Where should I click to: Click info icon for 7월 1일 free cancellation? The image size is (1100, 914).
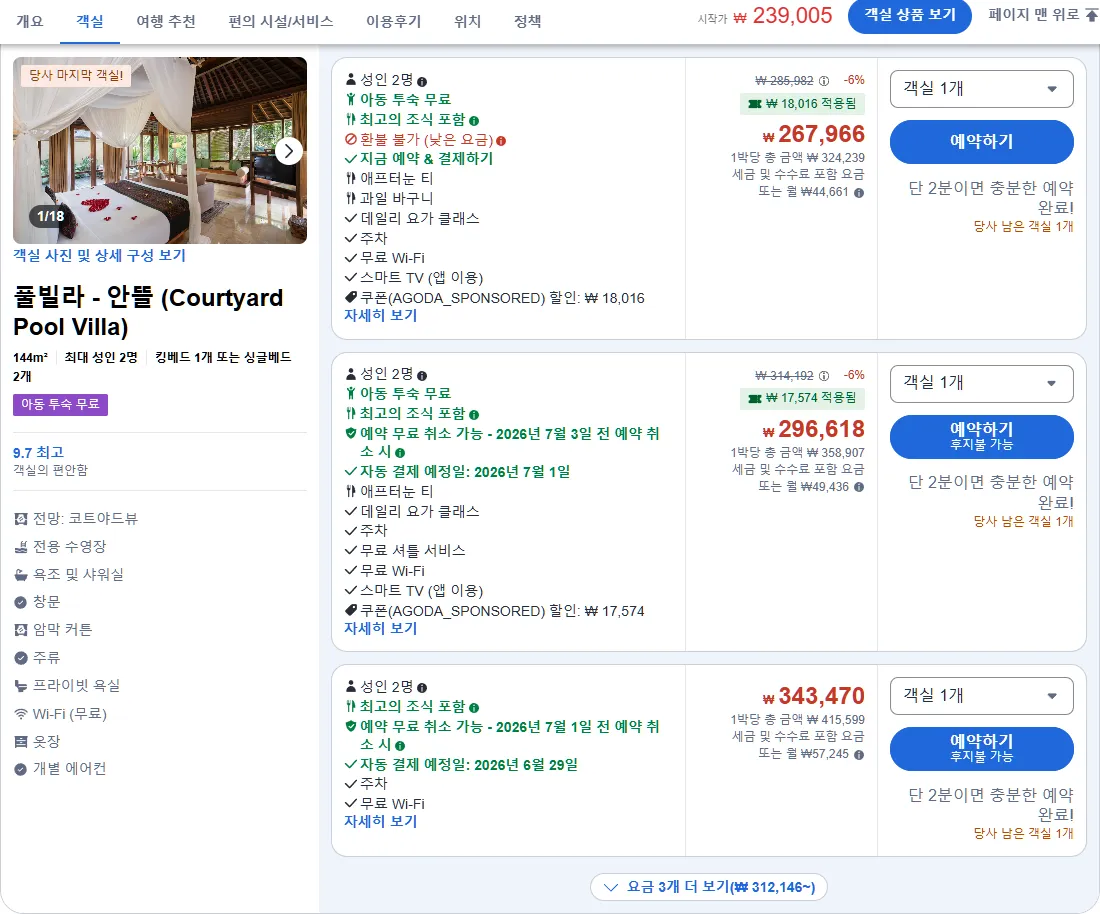coord(400,746)
